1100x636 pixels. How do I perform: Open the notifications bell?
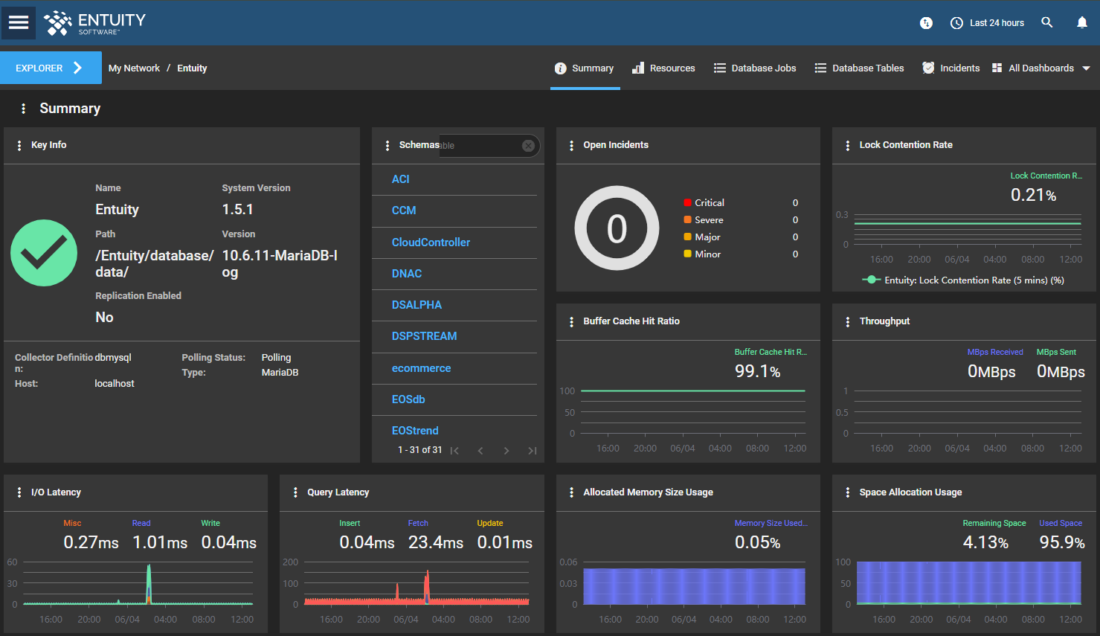pyautogui.click(x=1082, y=22)
